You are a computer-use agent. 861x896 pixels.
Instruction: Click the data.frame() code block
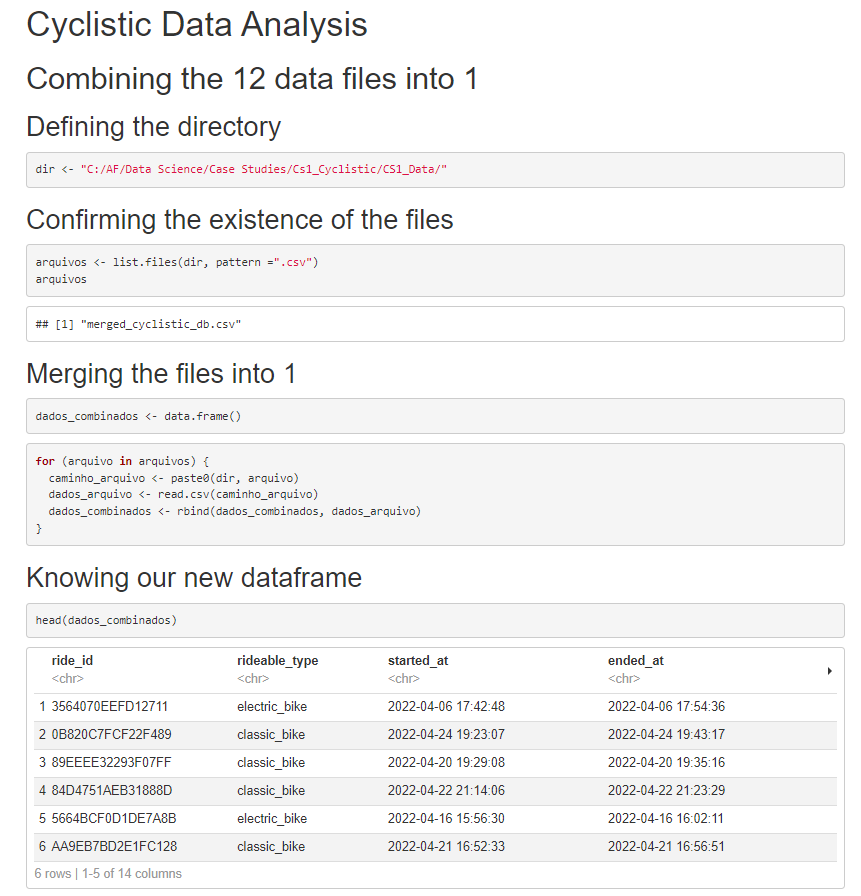pos(435,416)
